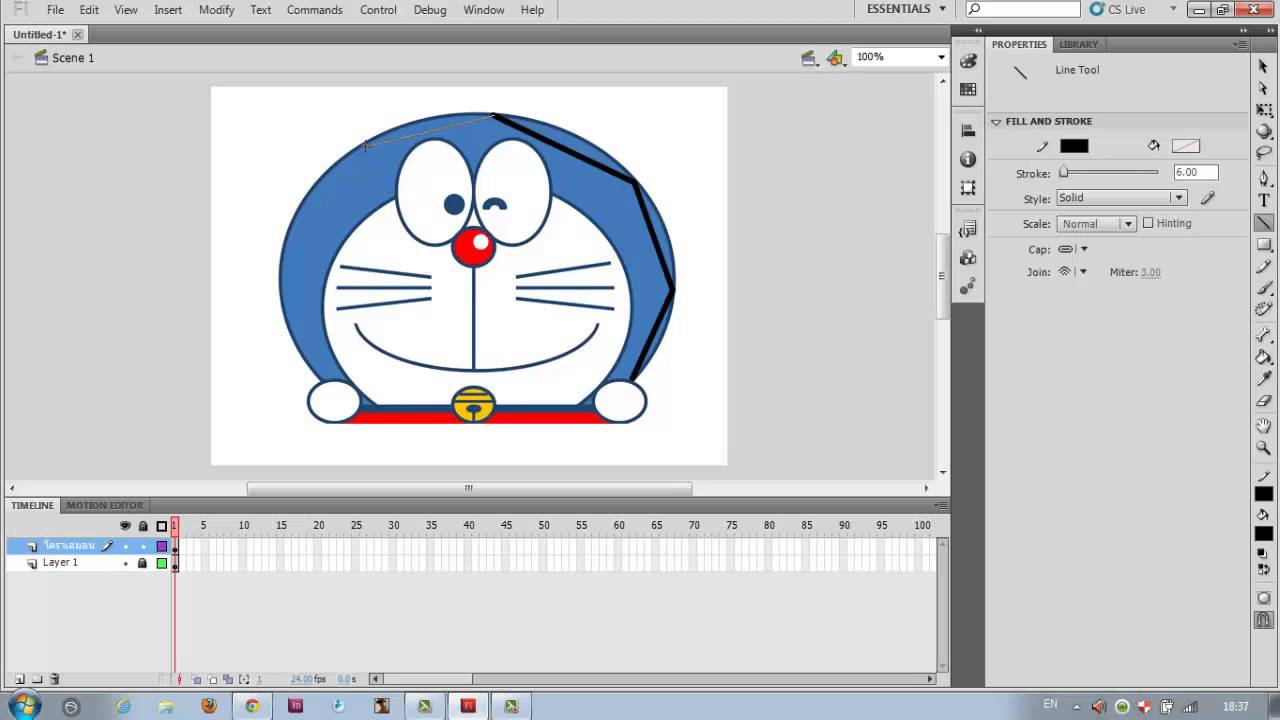Enable the Hinting checkbox
Image resolution: width=1280 pixels, height=720 pixels.
coord(1148,223)
